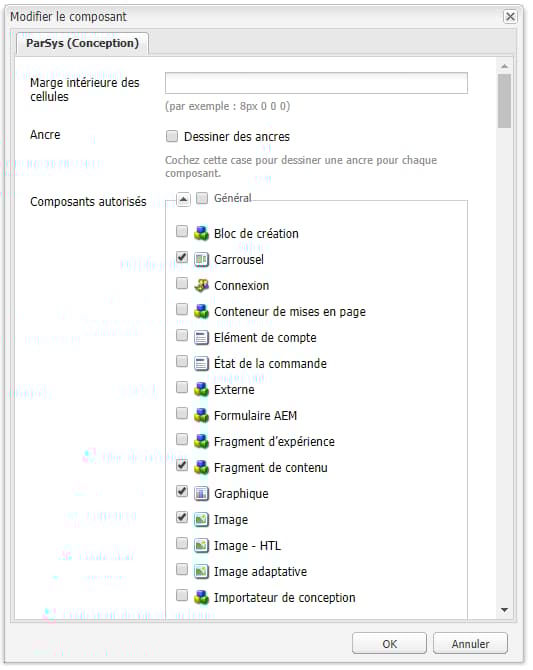Collapse the Général components group
The width and height of the screenshot is (533, 670).
(183, 199)
